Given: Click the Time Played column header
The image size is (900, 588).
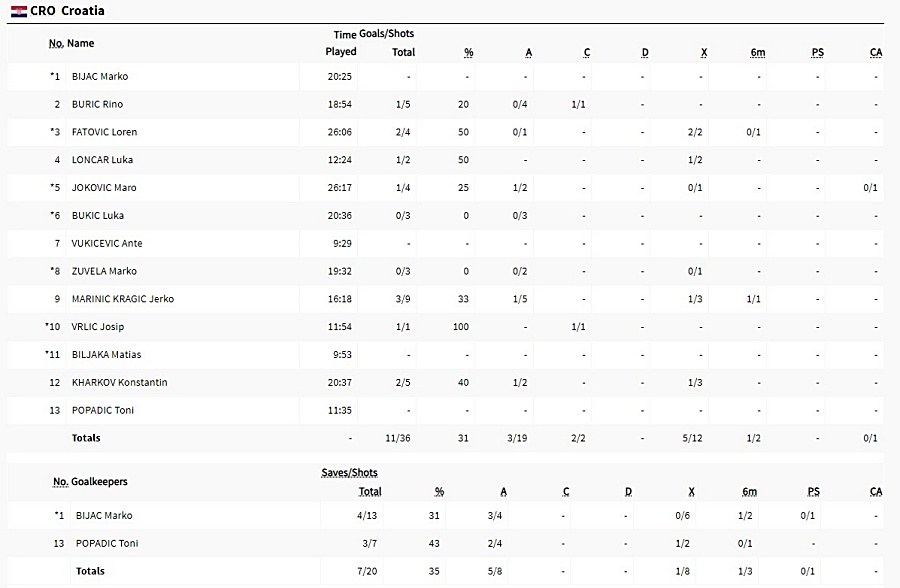Looking at the screenshot, I should pyautogui.click(x=341, y=43).
